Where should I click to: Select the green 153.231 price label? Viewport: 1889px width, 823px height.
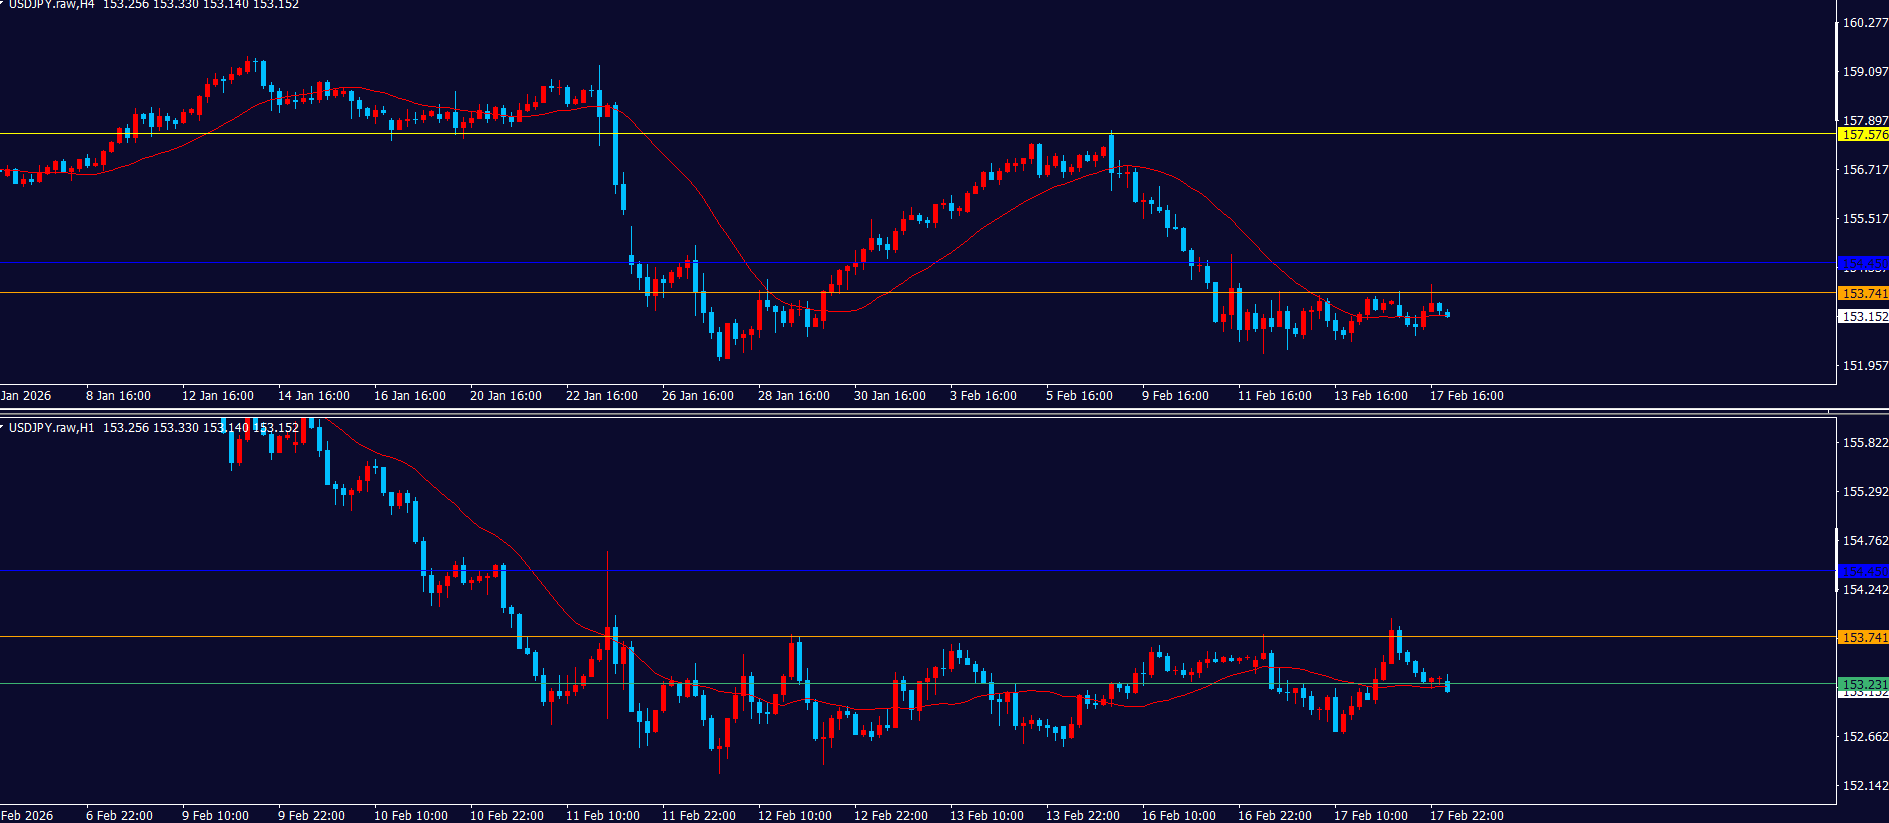tap(1863, 684)
